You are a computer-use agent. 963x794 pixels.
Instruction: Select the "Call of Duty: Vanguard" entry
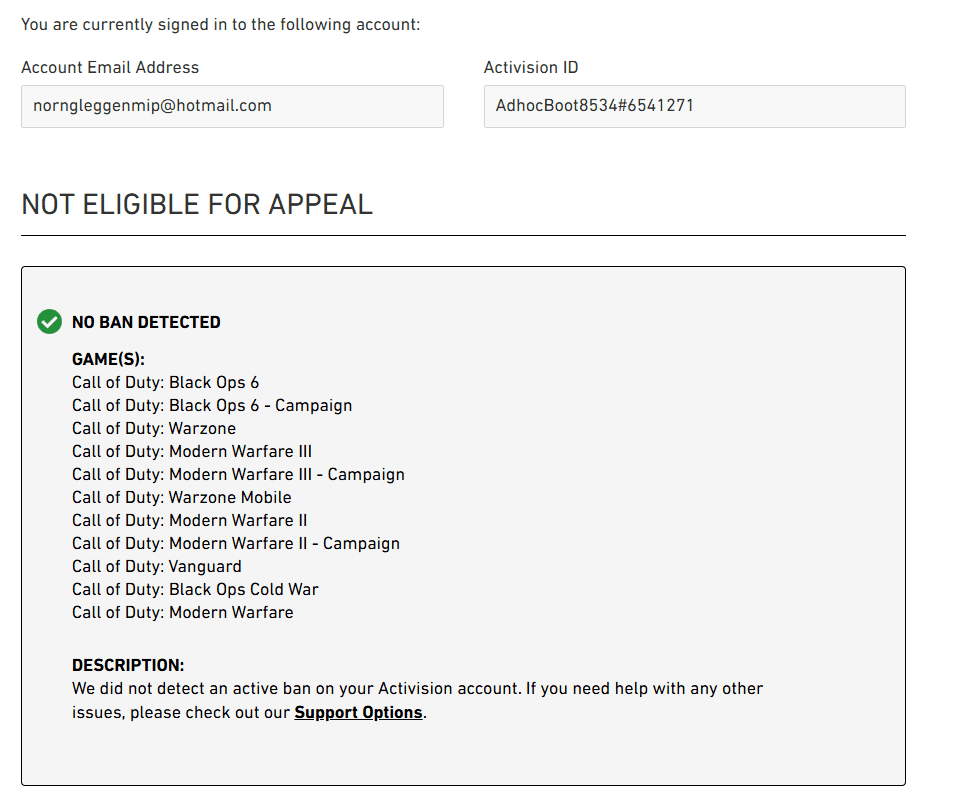pos(157,566)
